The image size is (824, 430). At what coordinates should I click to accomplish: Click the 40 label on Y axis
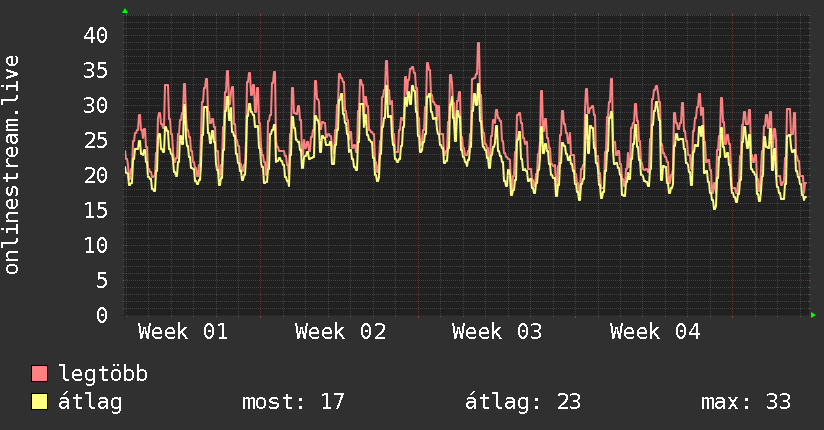coord(95,35)
